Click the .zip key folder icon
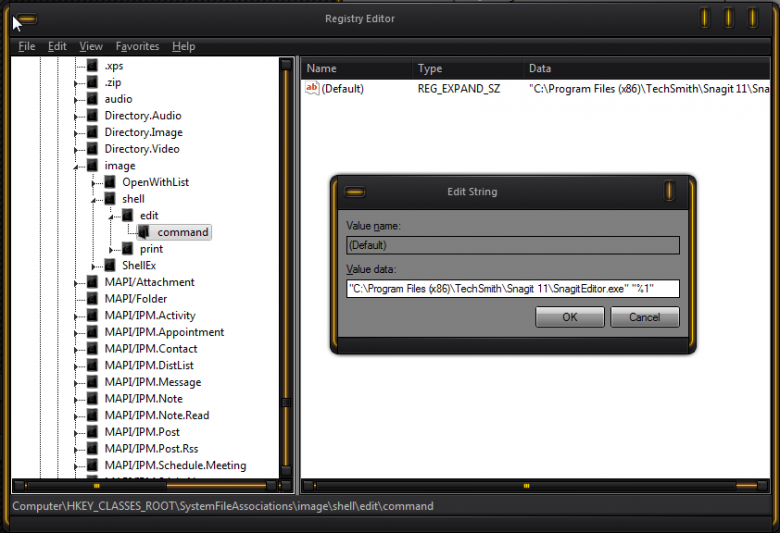Viewport: 780px width, 533px height. (93, 82)
